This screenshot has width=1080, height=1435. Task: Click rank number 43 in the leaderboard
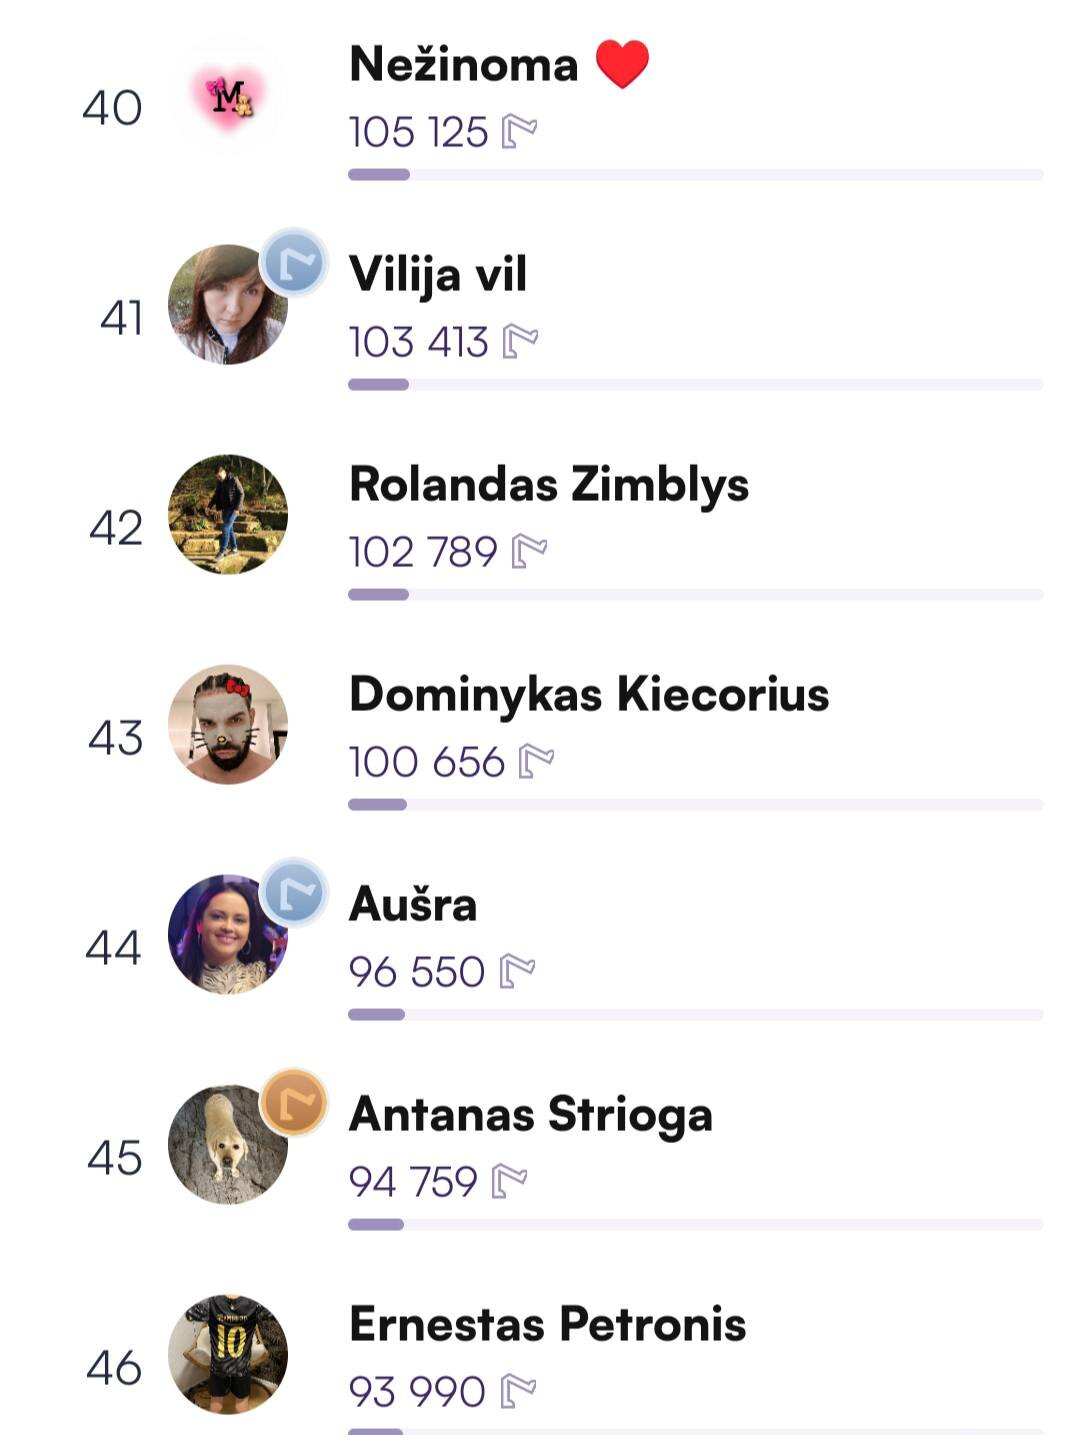[x=115, y=738]
